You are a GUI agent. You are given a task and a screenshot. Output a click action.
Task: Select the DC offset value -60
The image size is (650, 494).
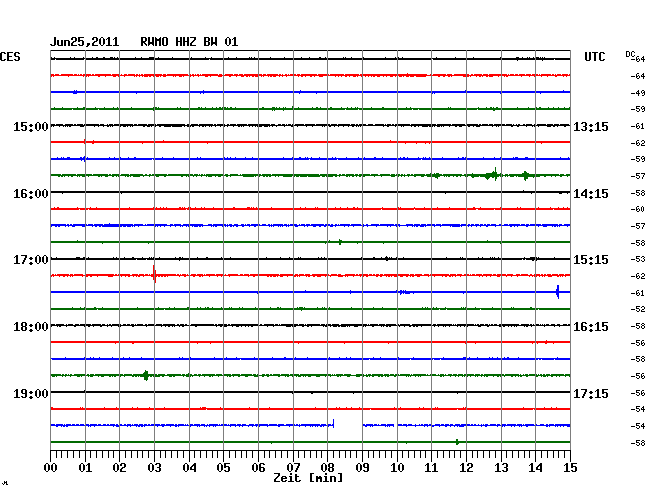638,209
